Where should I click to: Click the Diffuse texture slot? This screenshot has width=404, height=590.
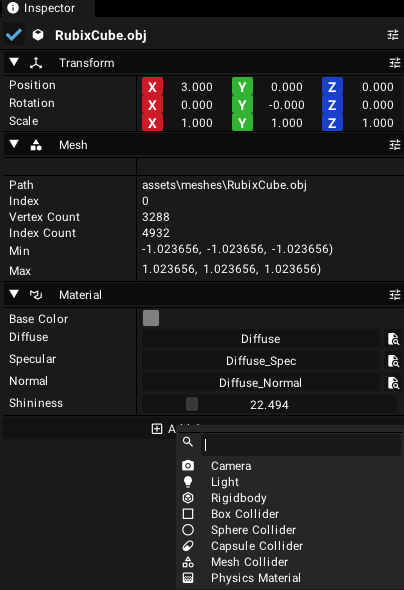click(261, 339)
